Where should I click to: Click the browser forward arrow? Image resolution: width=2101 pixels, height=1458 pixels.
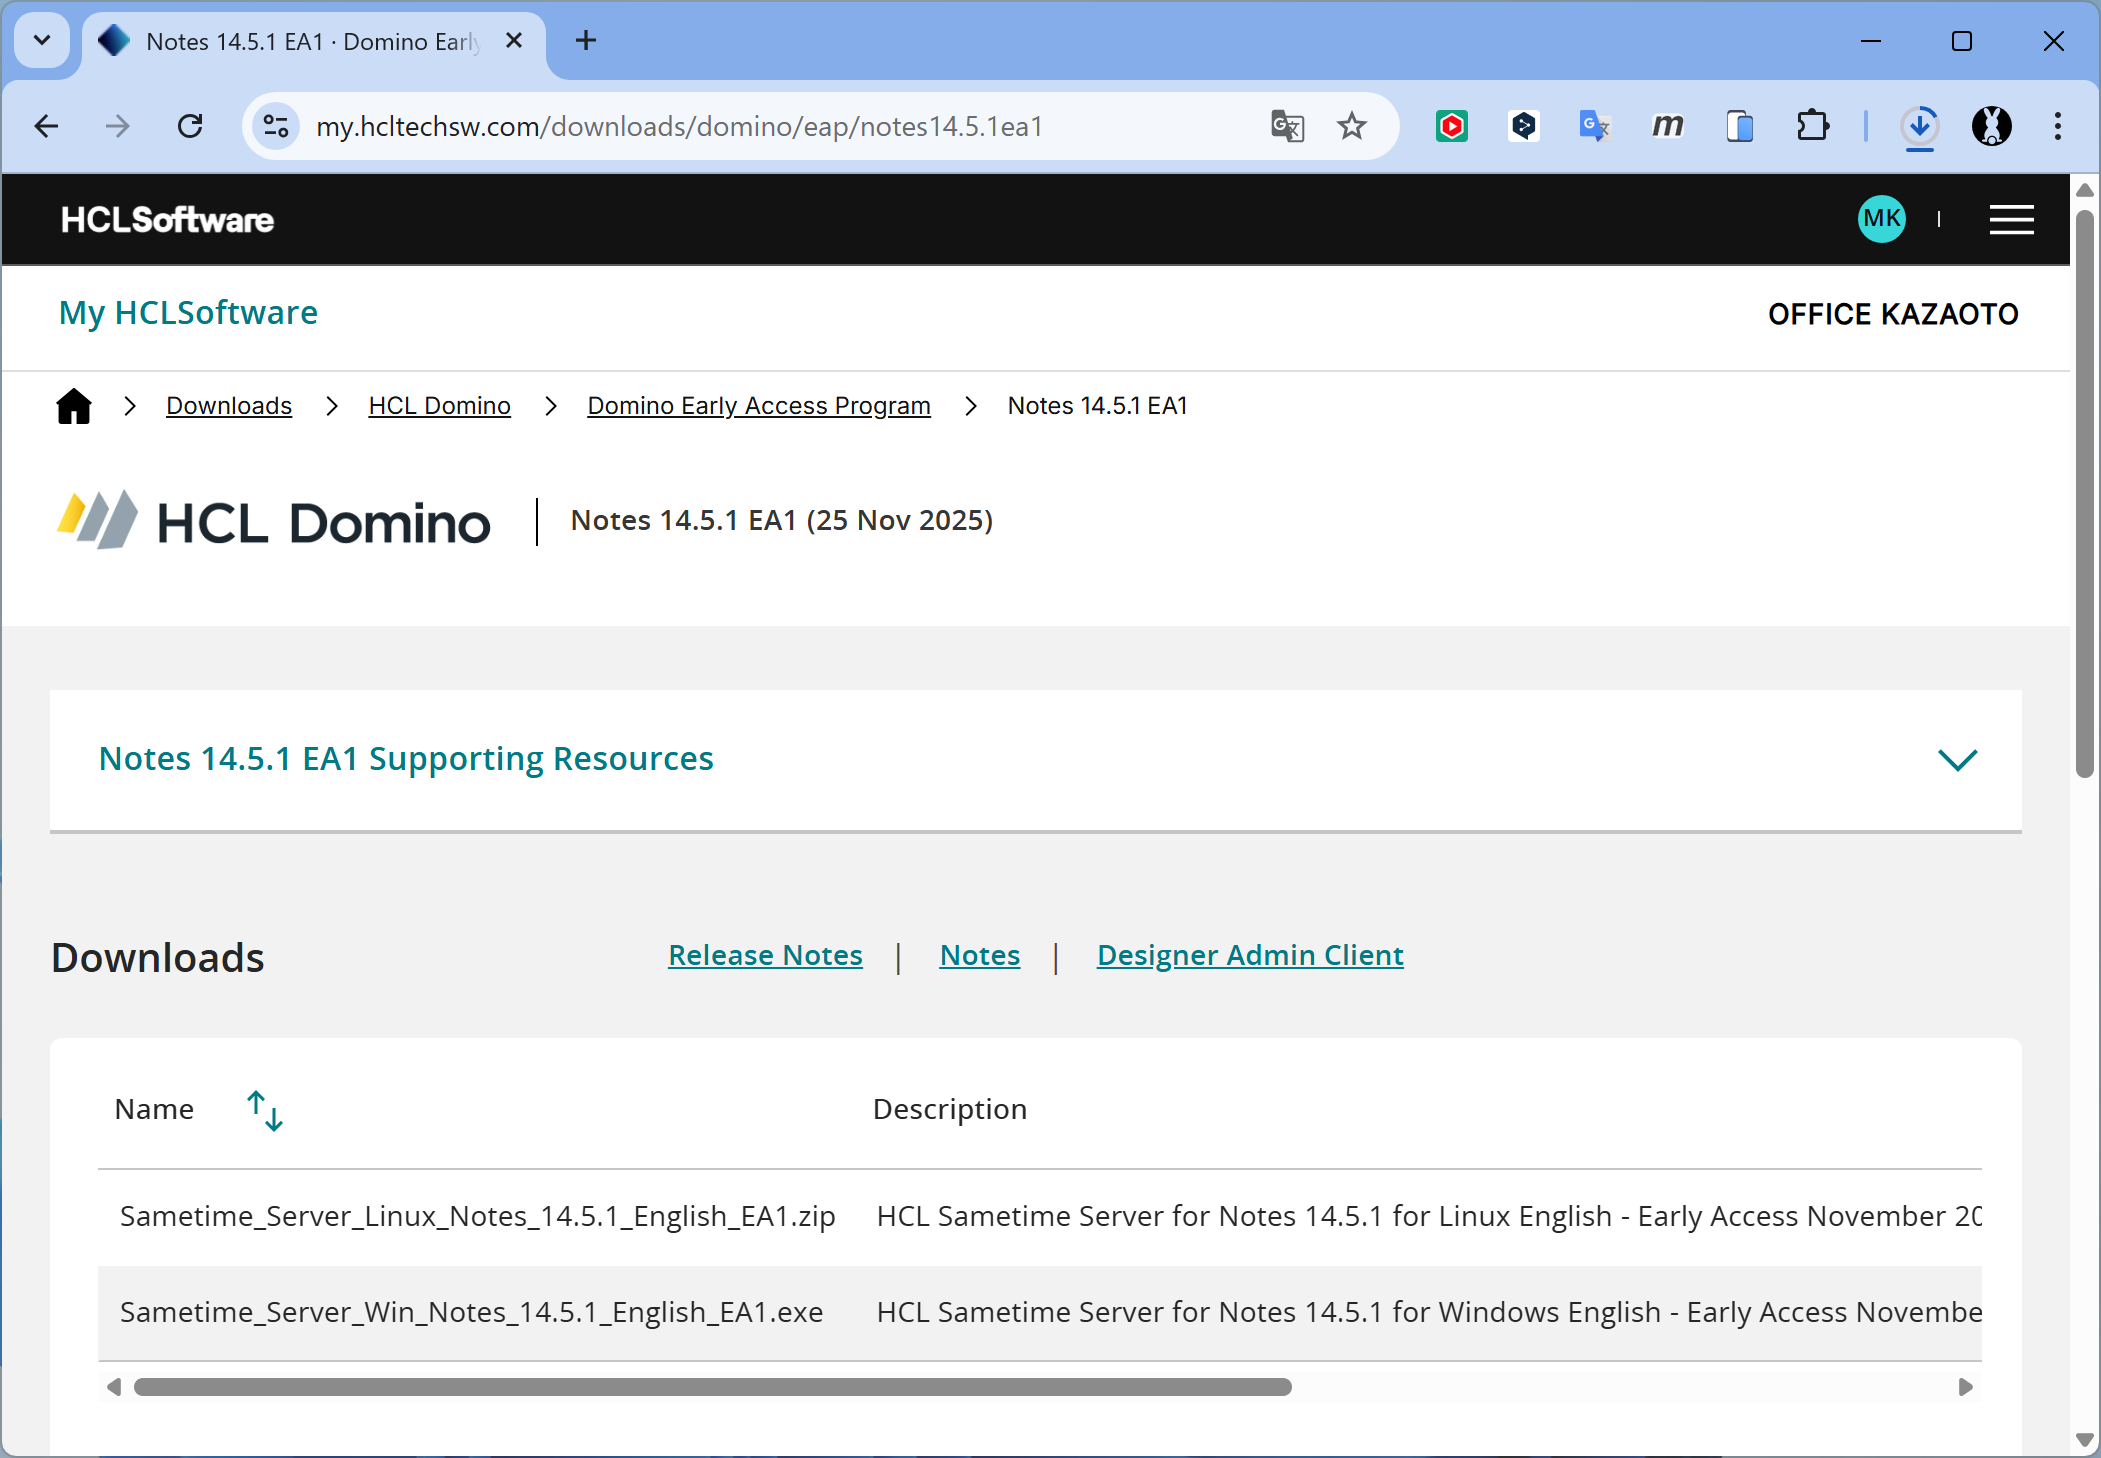[x=118, y=126]
